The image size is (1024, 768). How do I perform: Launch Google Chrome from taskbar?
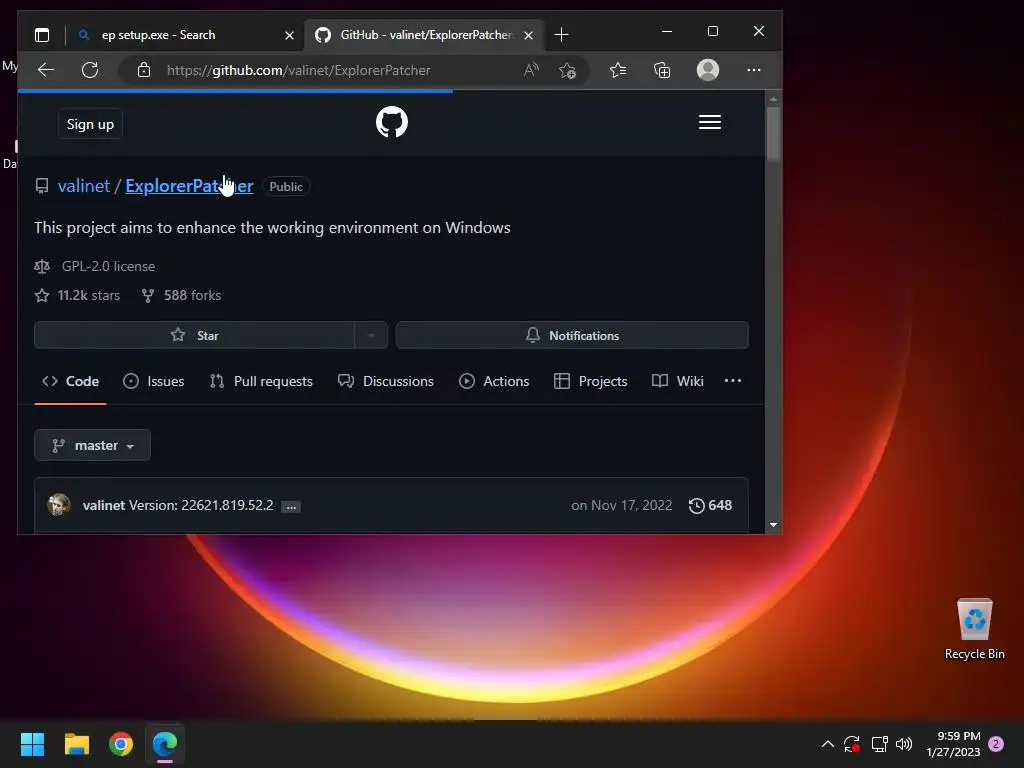(121, 744)
